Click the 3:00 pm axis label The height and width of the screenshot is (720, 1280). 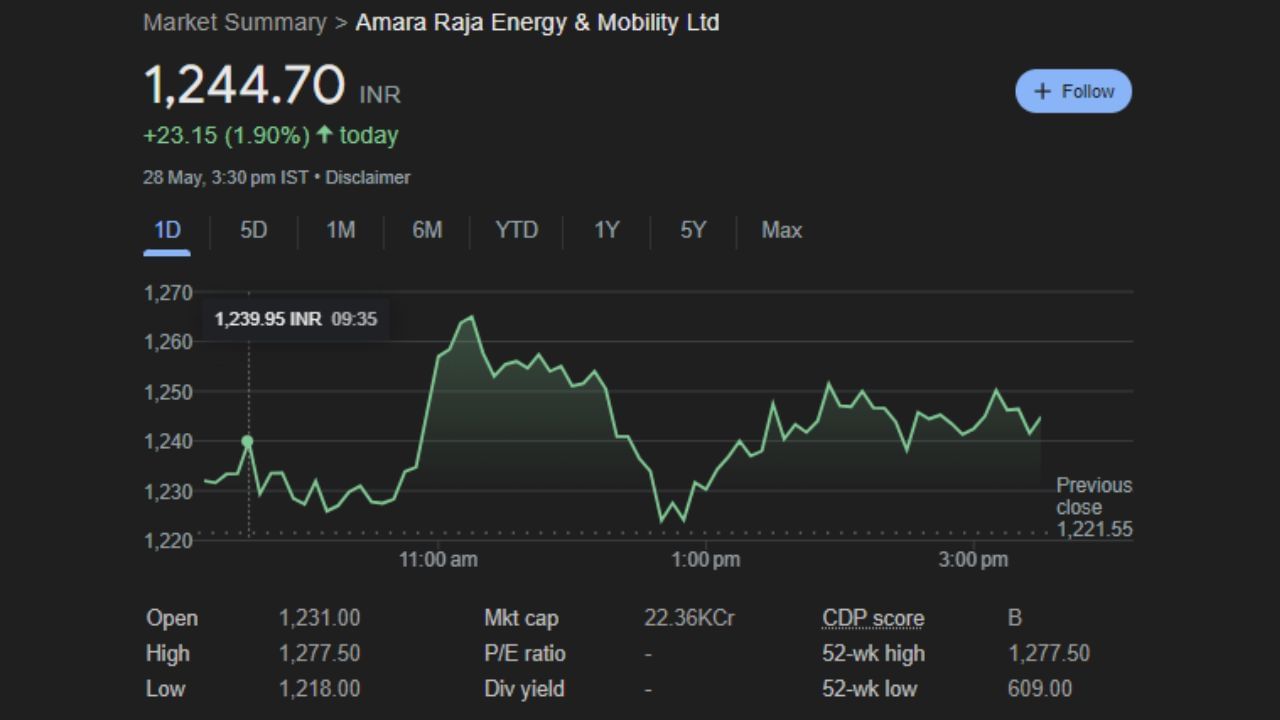tap(973, 560)
